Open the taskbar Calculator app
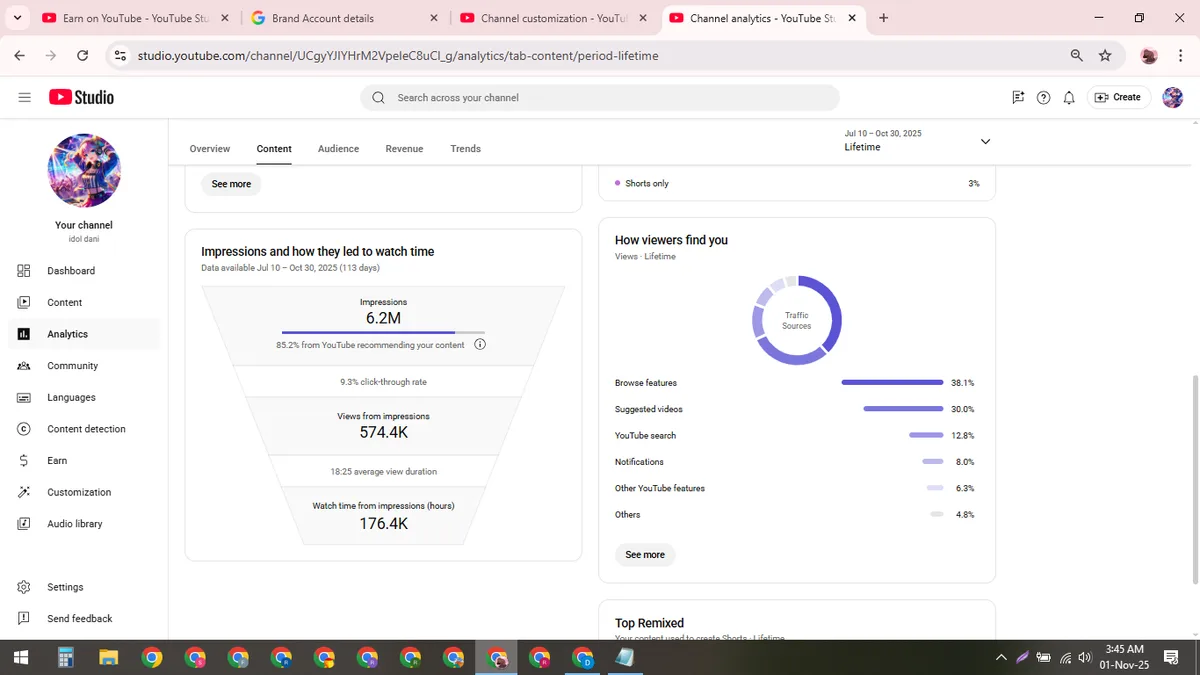Screen dimensions: 1200x675 (66, 658)
